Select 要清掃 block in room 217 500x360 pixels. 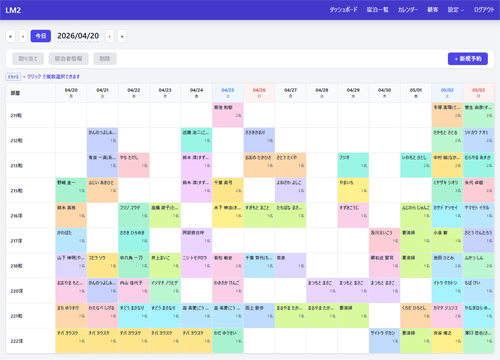pyautogui.click(x=416, y=240)
